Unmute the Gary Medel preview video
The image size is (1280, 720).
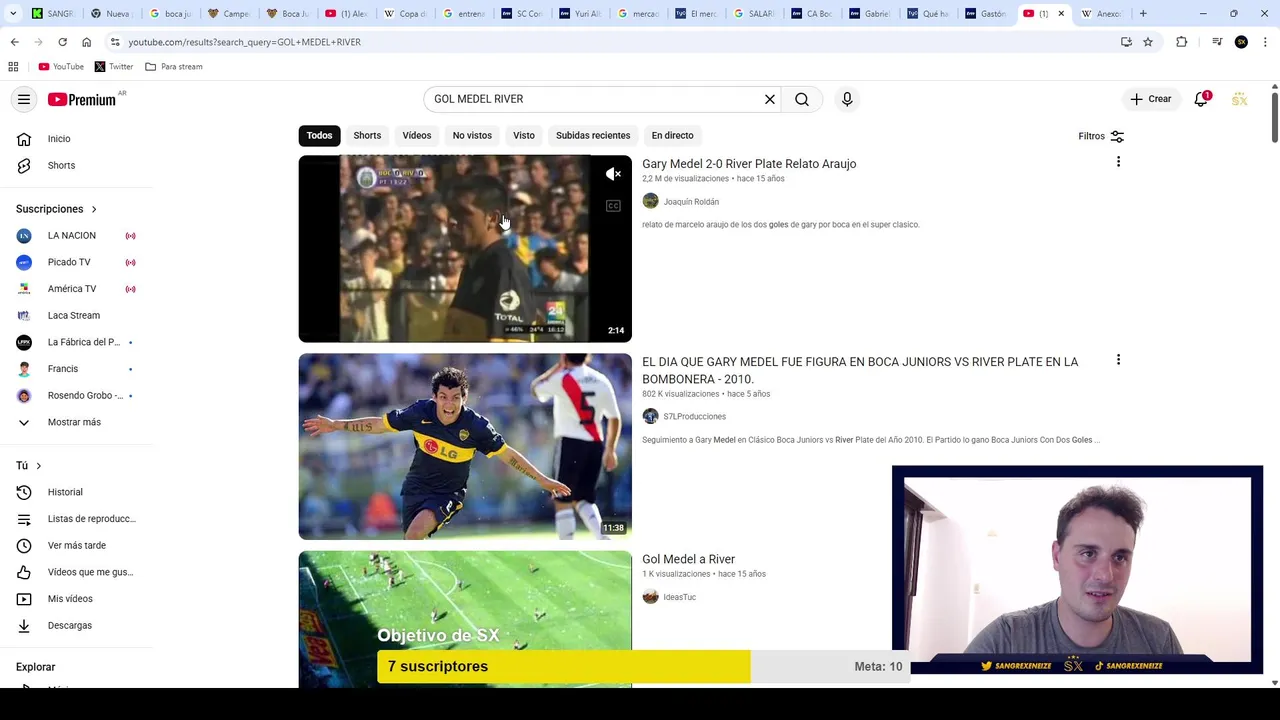click(613, 174)
